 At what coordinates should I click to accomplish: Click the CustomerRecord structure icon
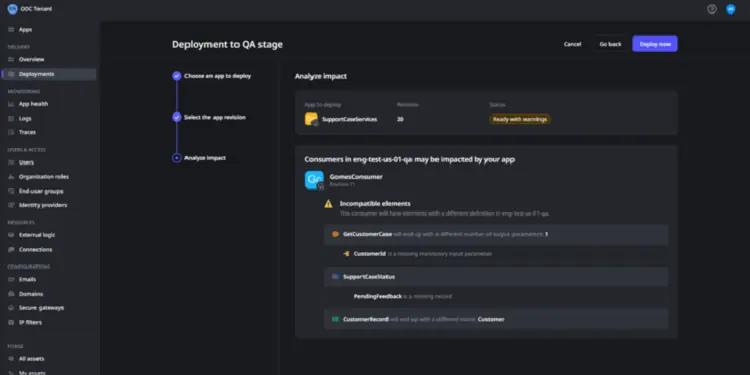click(335, 319)
